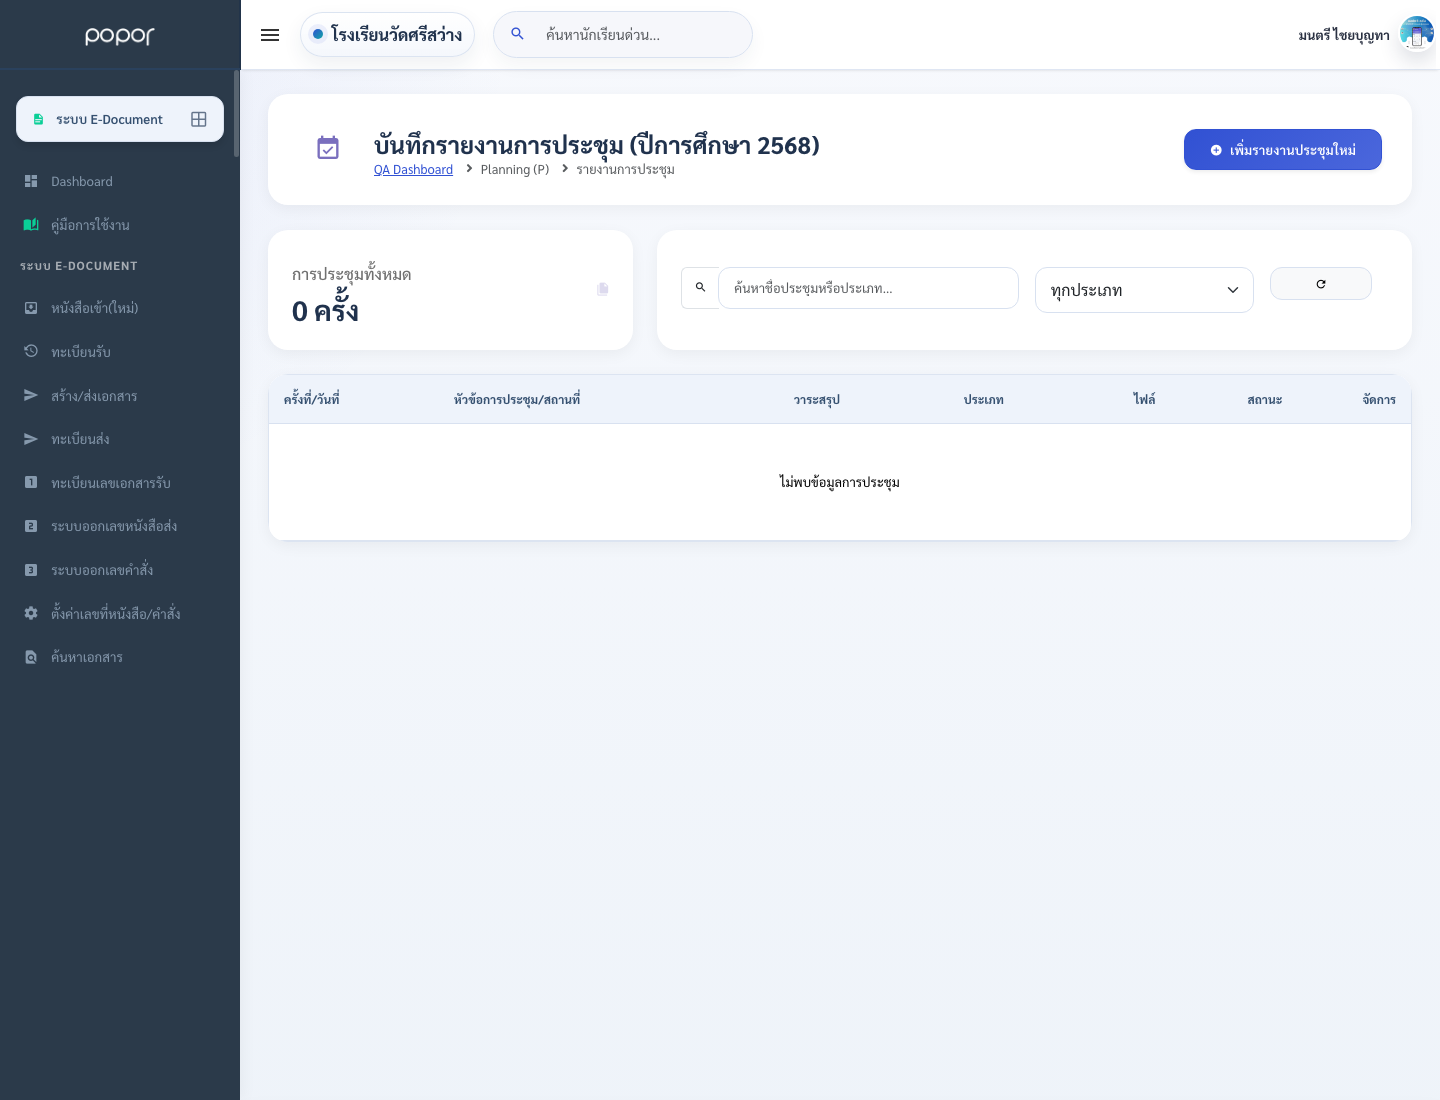Toggle the hamburger sidebar menu icon

pos(270,35)
